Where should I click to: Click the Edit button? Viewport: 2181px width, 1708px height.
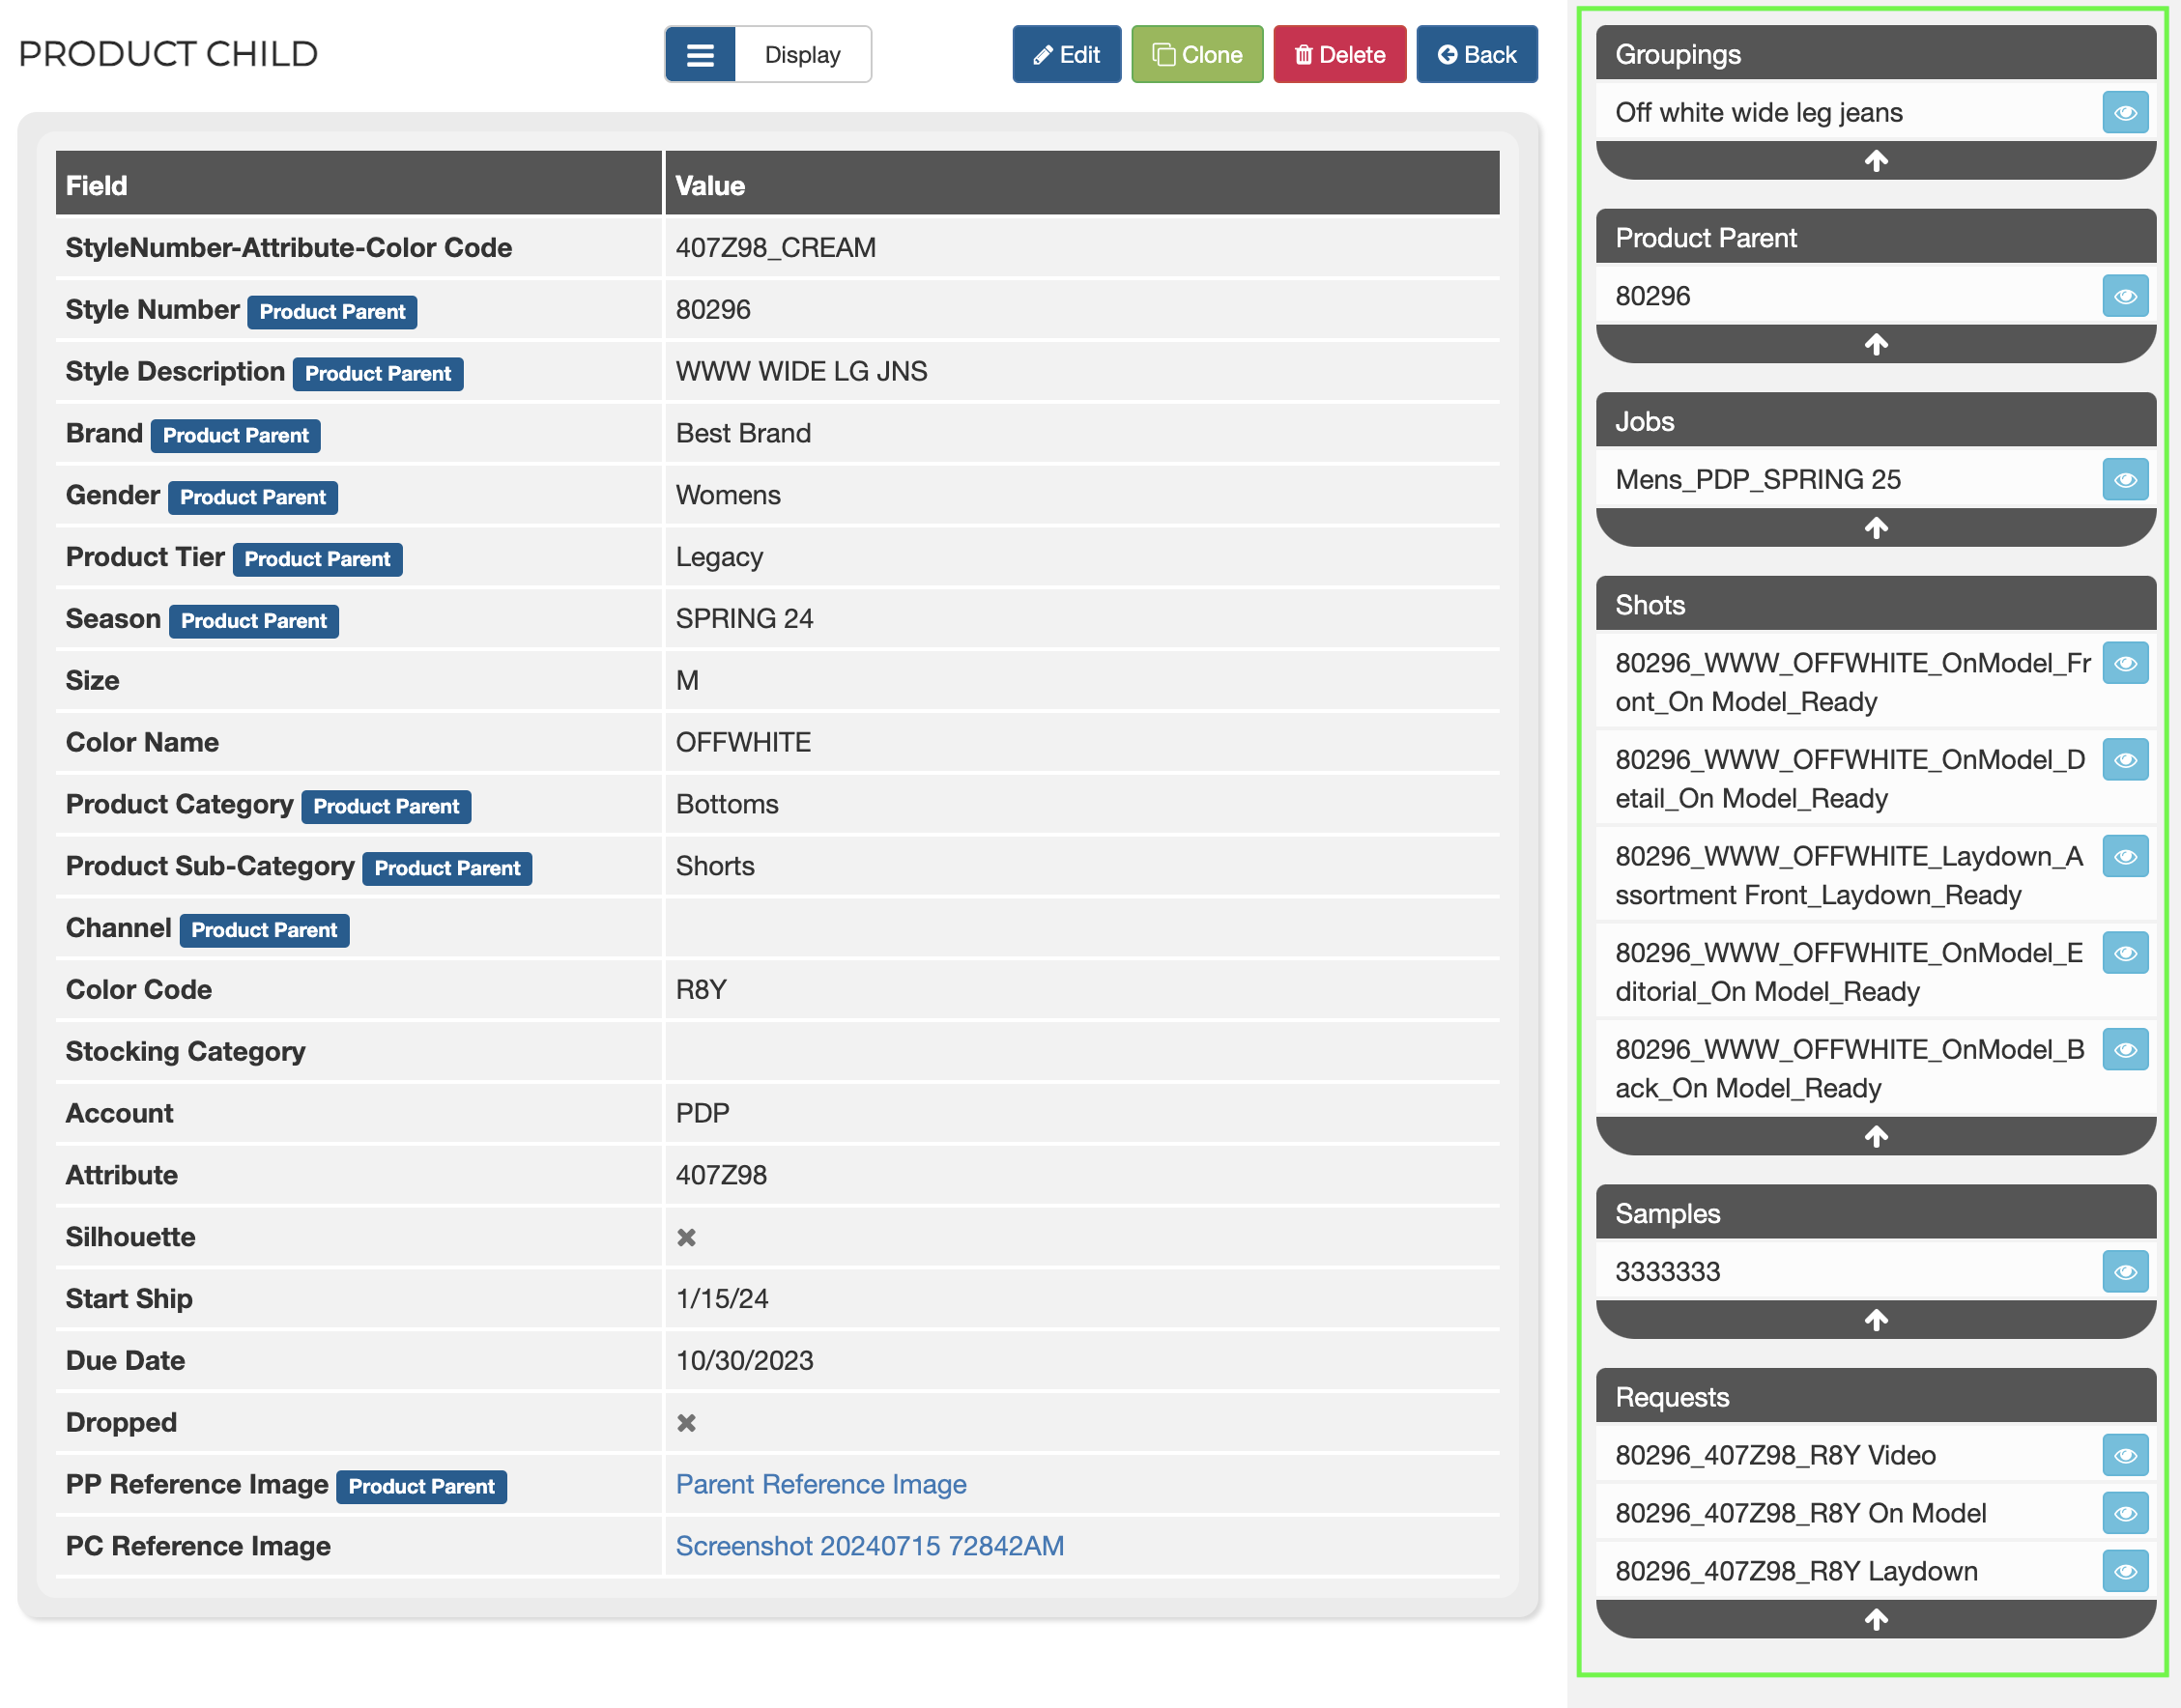tap(1066, 55)
